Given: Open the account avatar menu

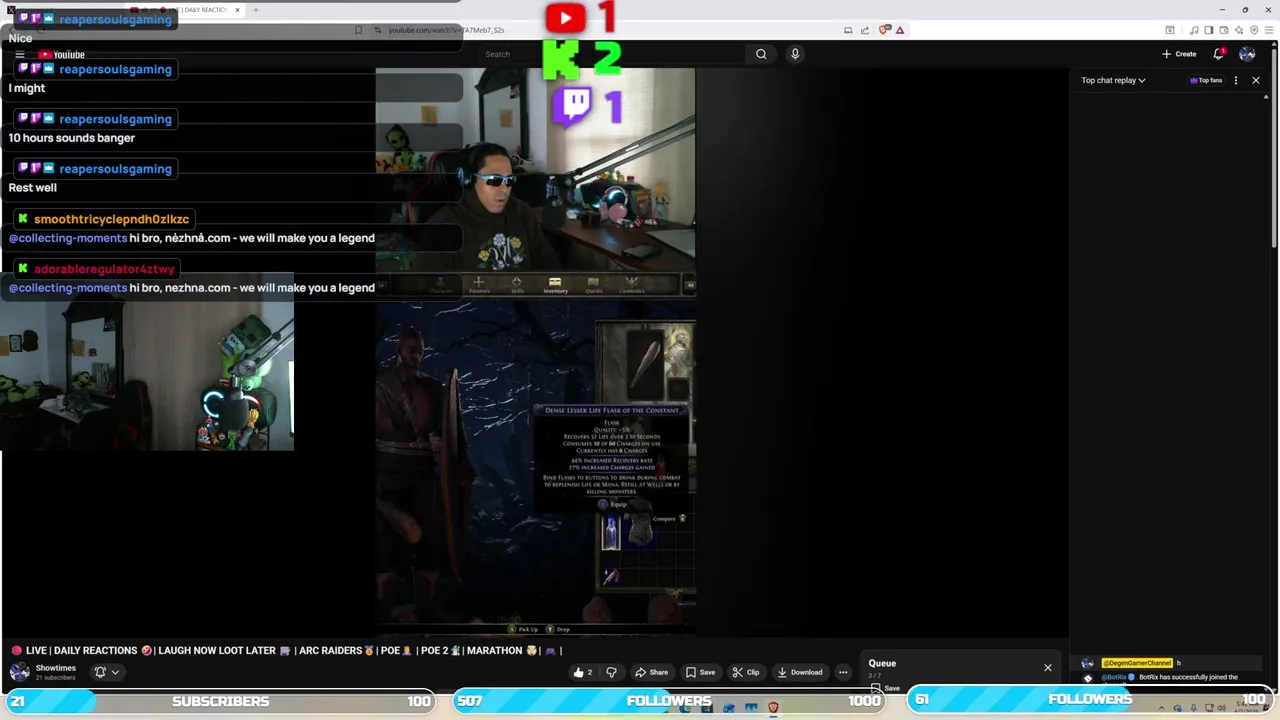Looking at the screenshot, I should pos(1247,54).
